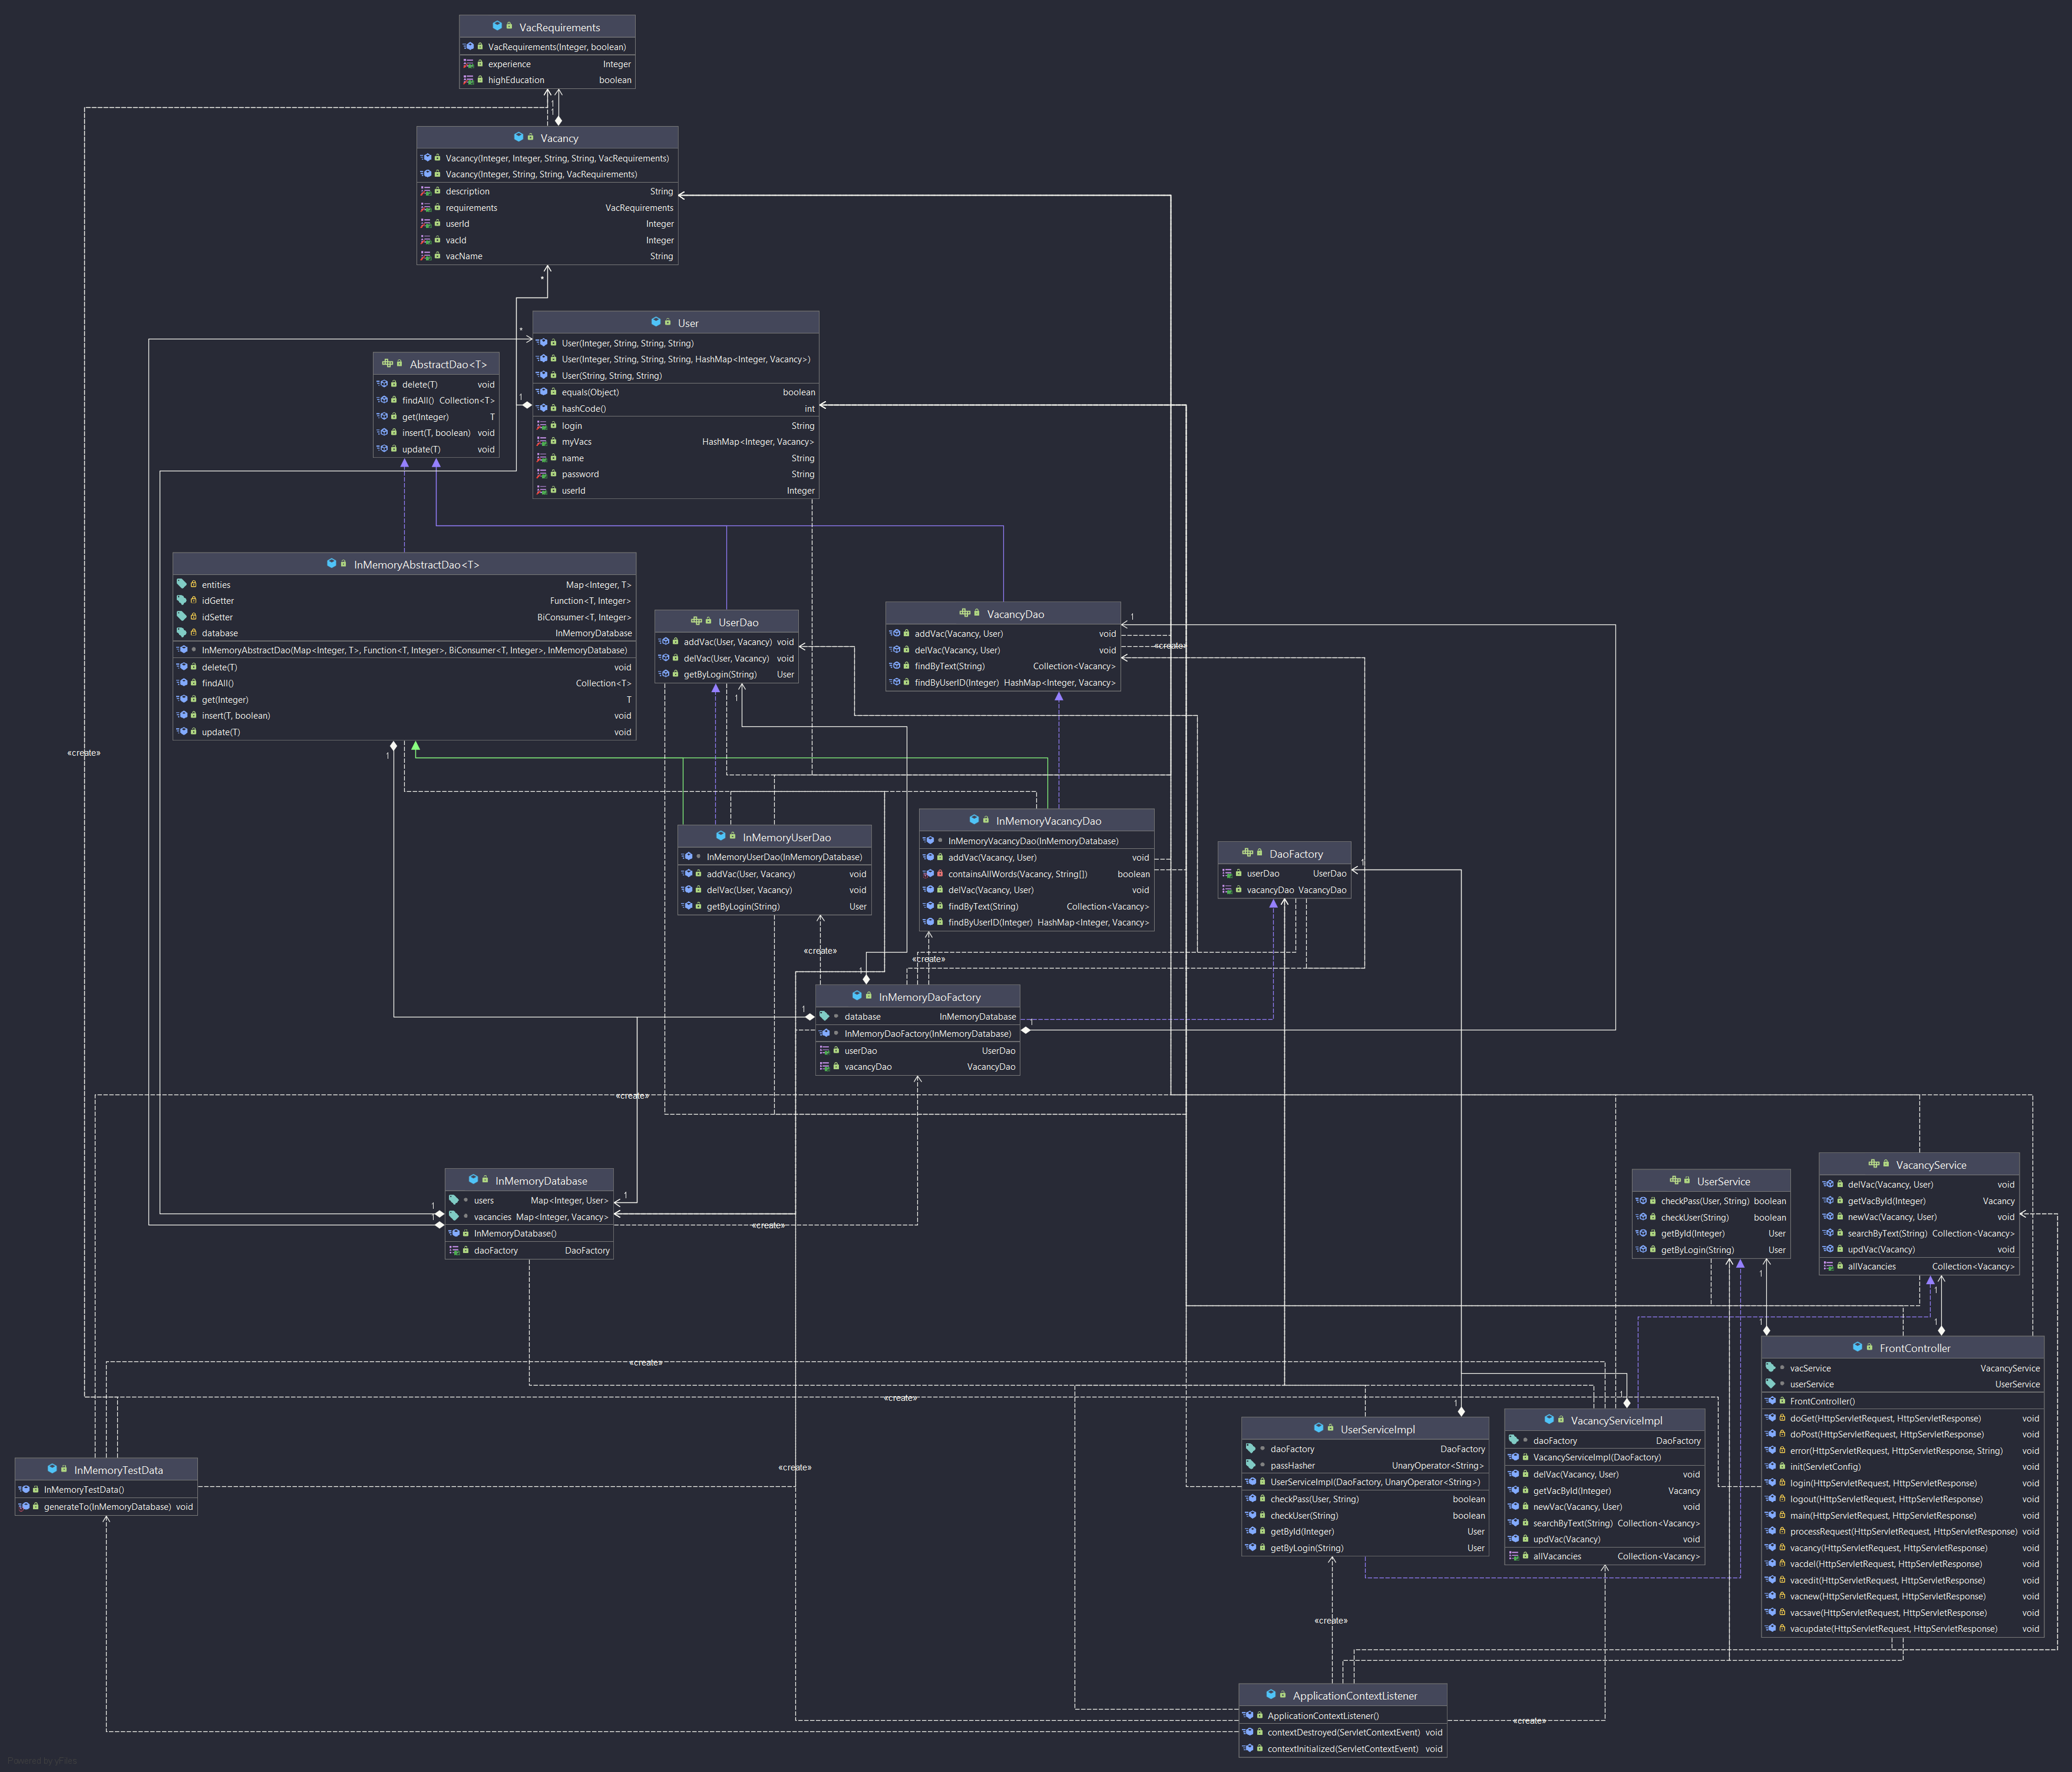The width and height of the screenshot is (2072, 1772).
Task: Click the class icon beside FrontController title
Action: pos(1857,1347)
